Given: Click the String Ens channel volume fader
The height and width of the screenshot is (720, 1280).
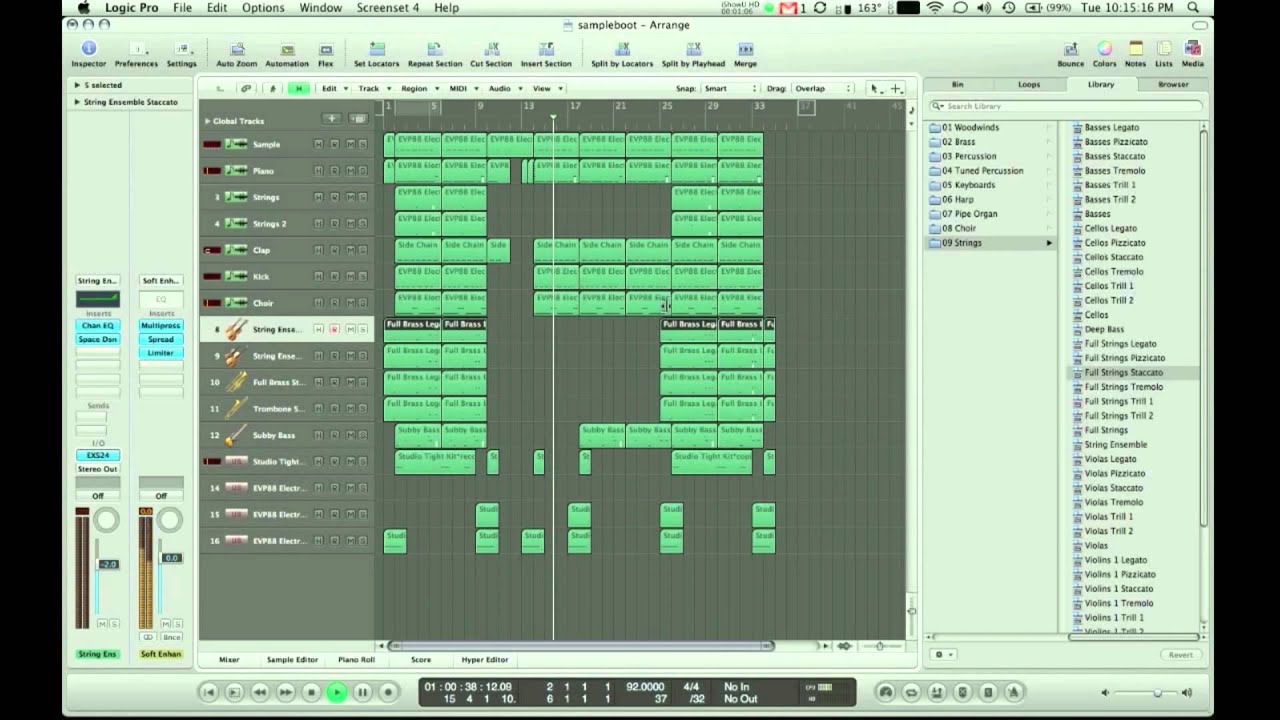Looking at the screenshot, I should pos(106,565).
